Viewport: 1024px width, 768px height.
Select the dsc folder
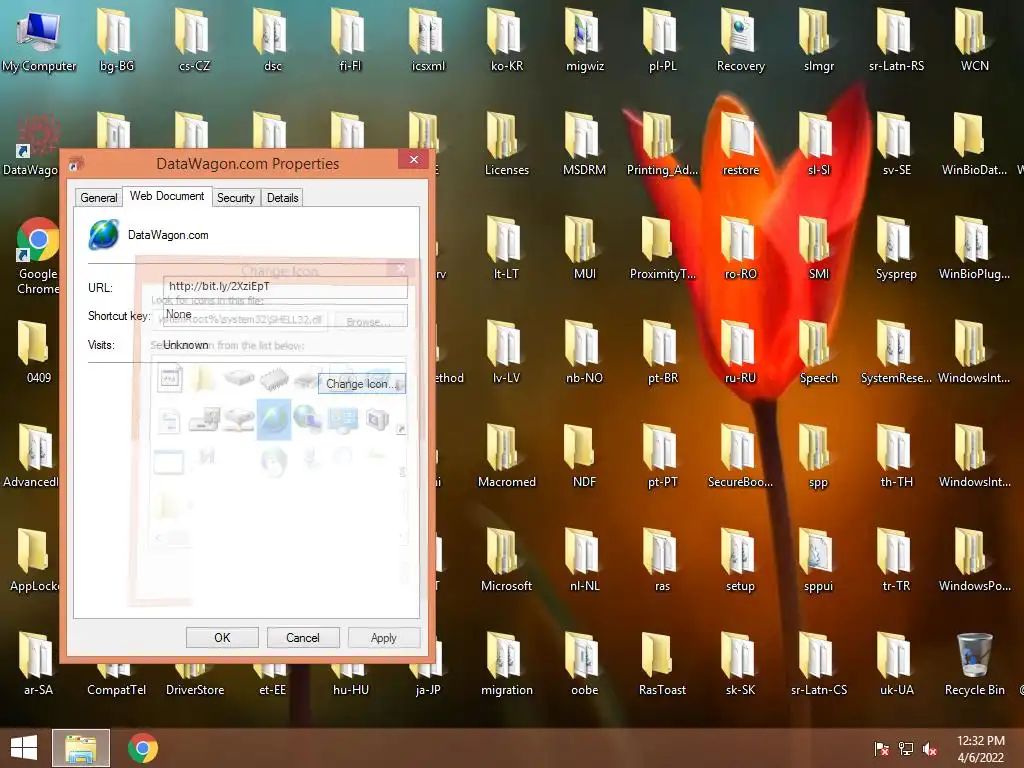pos(272,40)
